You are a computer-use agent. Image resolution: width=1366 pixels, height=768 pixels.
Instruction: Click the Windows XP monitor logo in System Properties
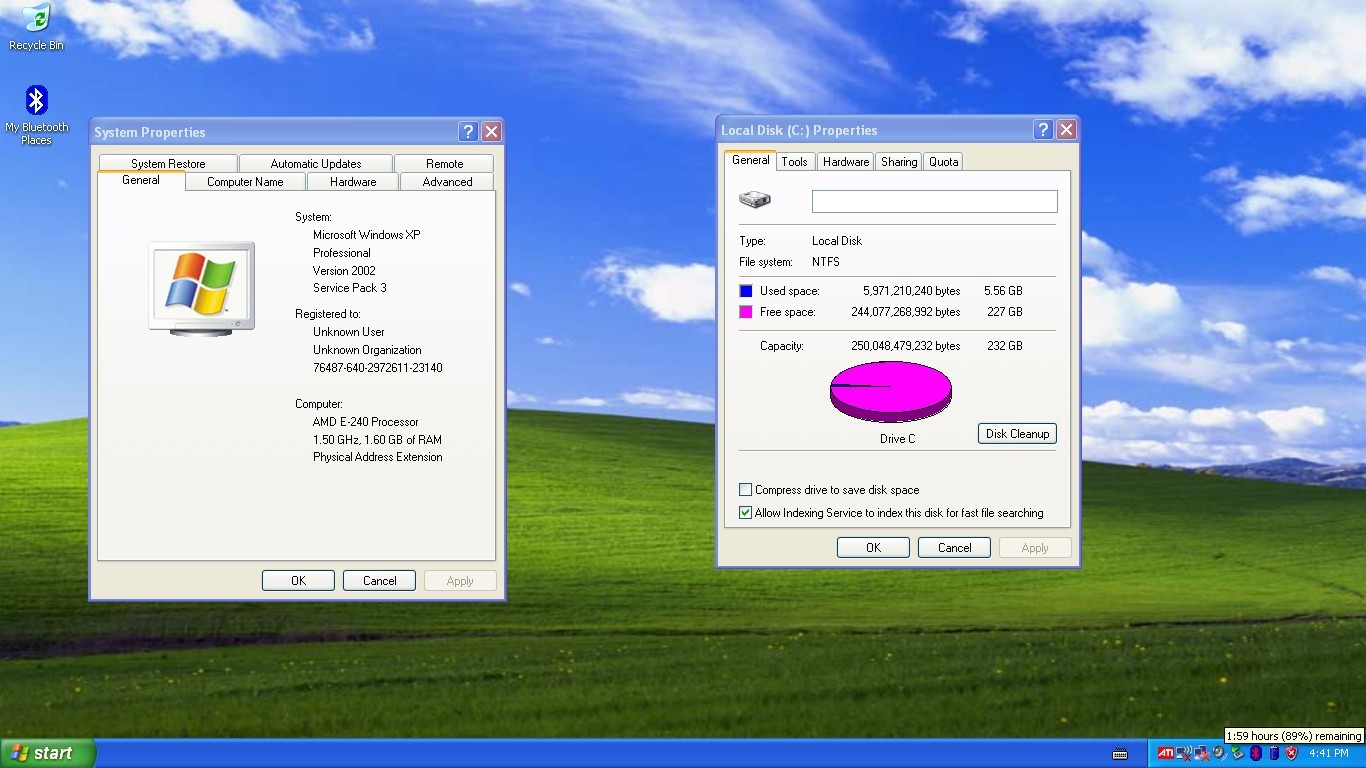201,288
